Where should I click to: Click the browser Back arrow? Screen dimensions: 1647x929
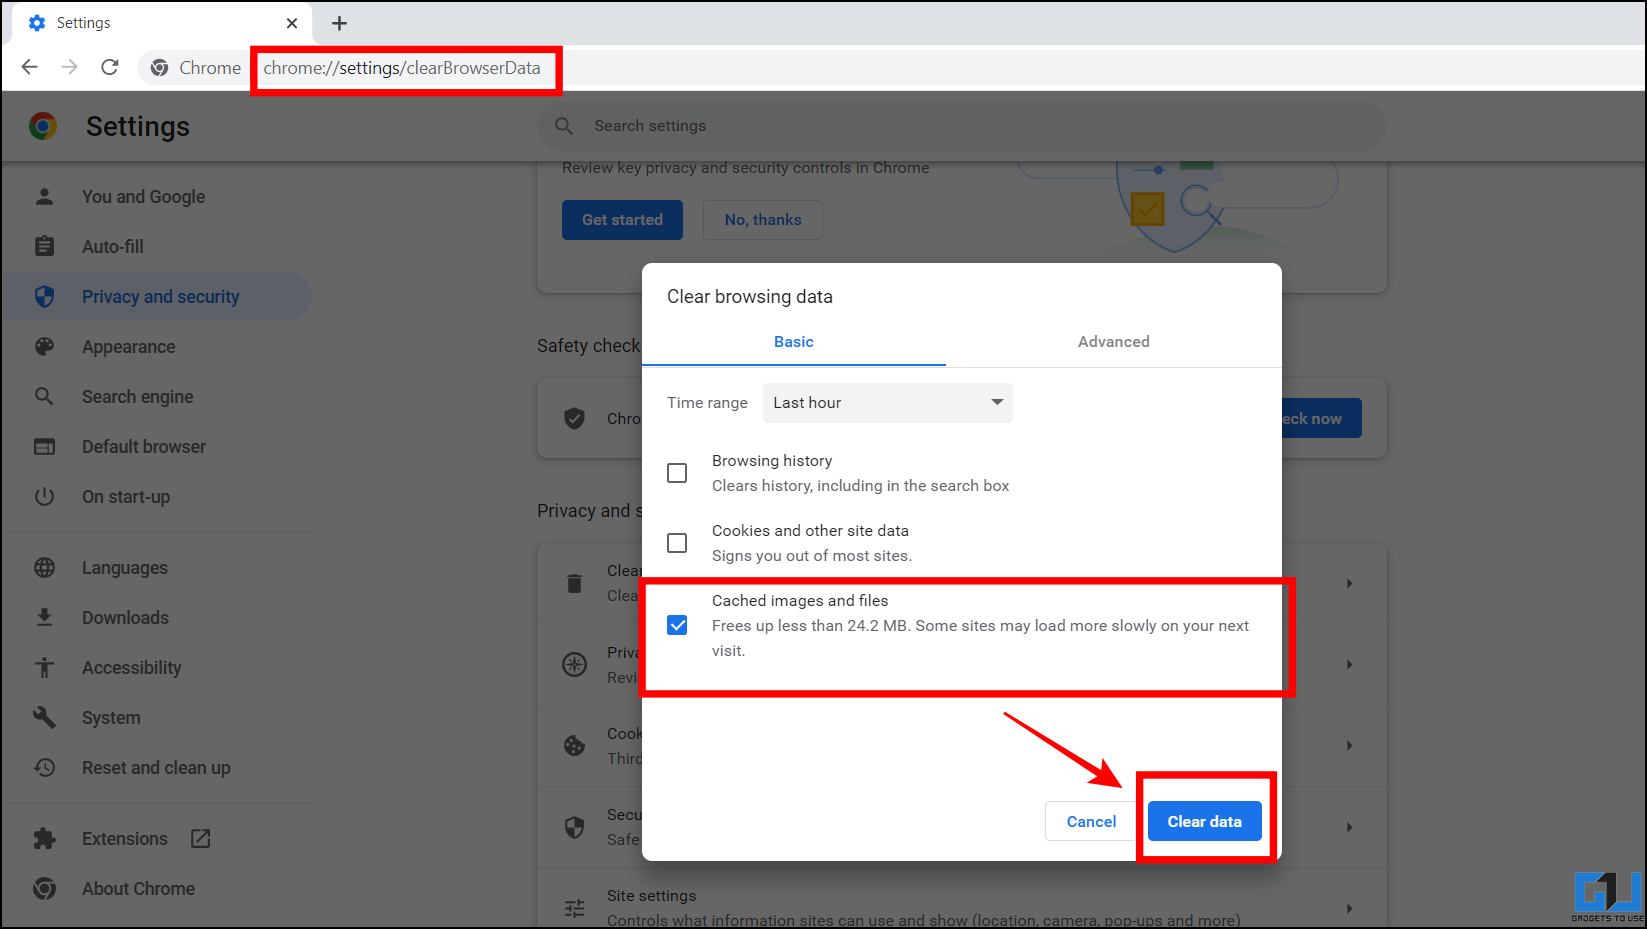[29, 67]
